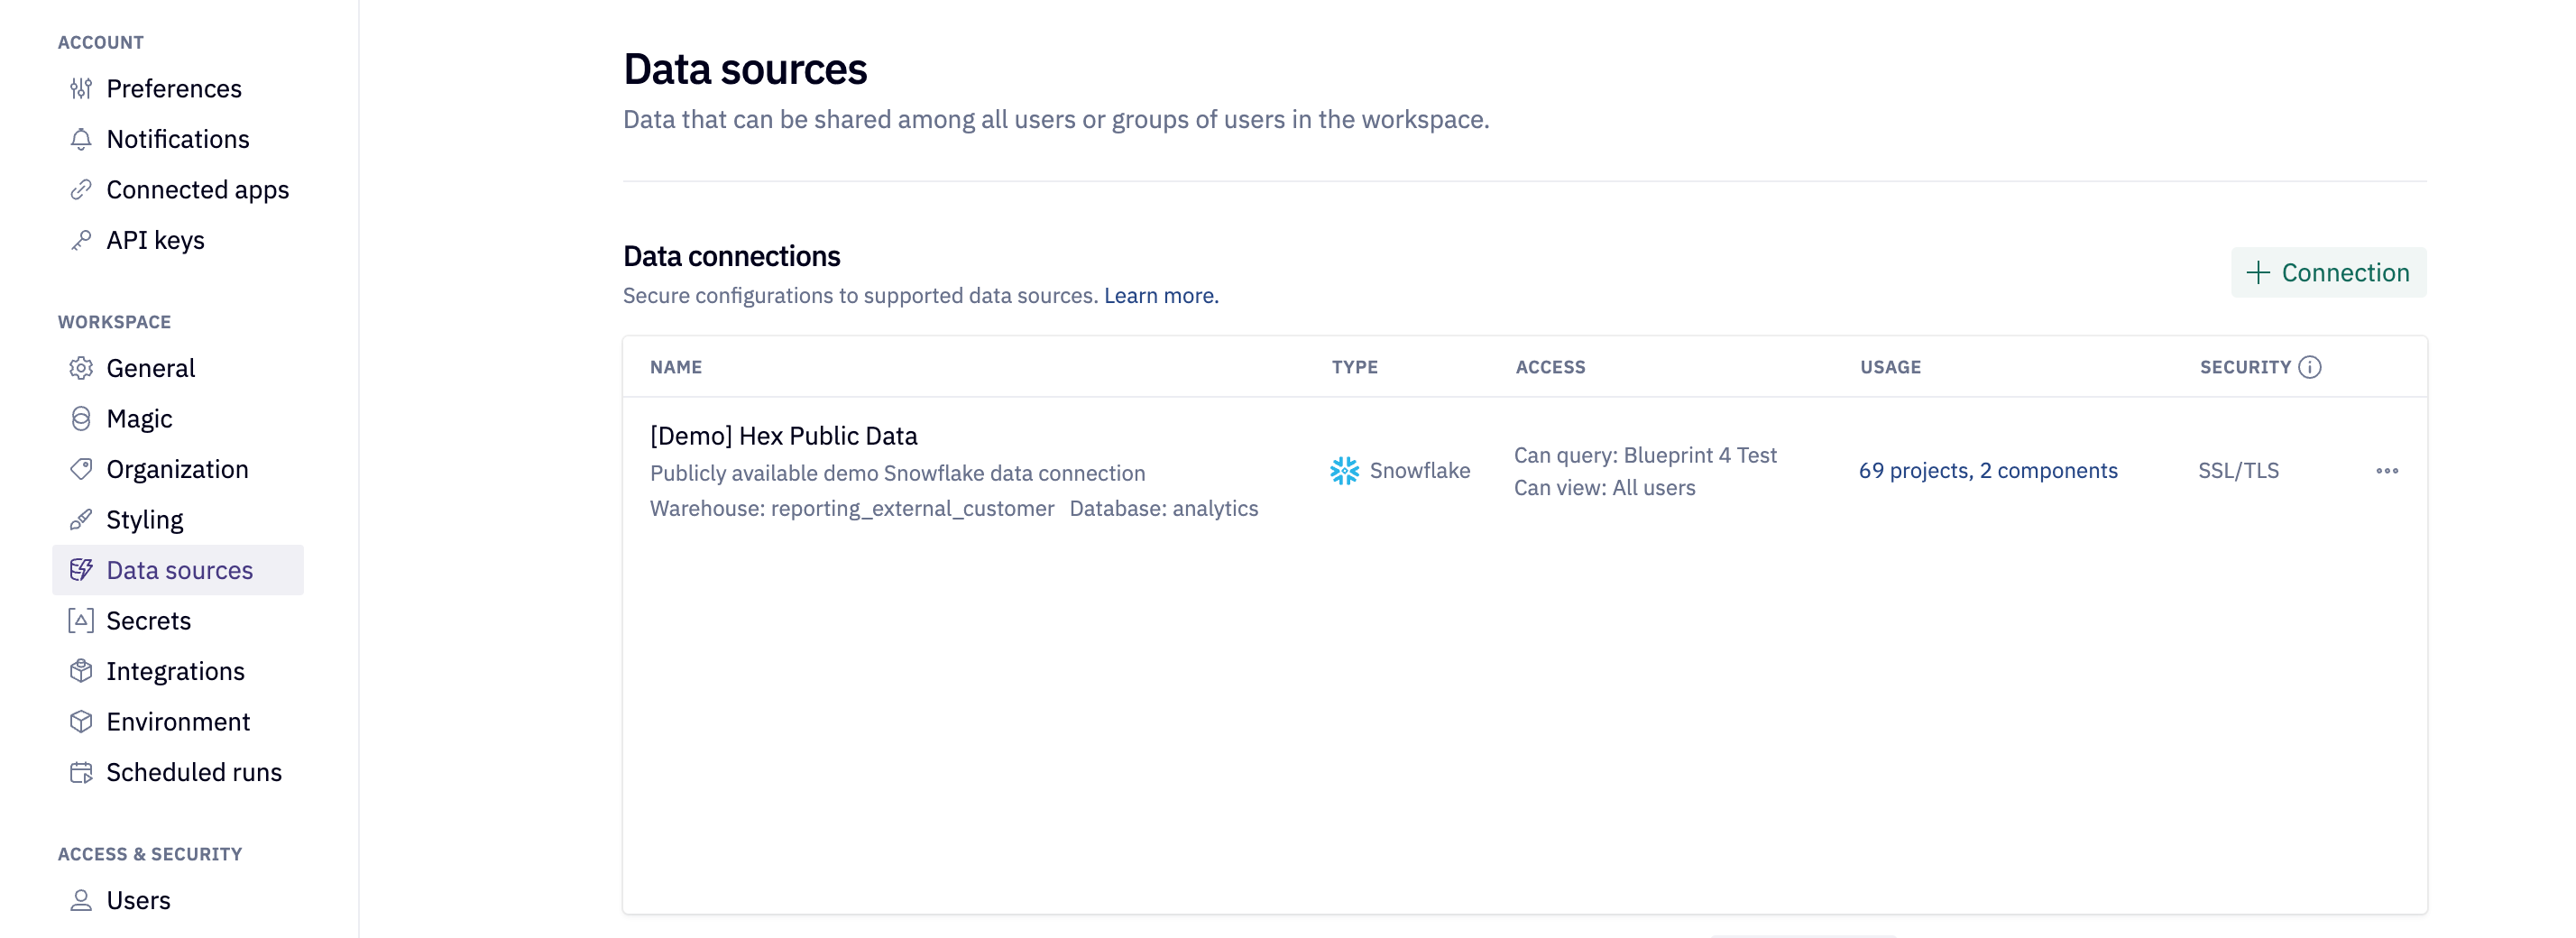
Task: Follow the Learn more link
Action: [x=1160, y=296]
